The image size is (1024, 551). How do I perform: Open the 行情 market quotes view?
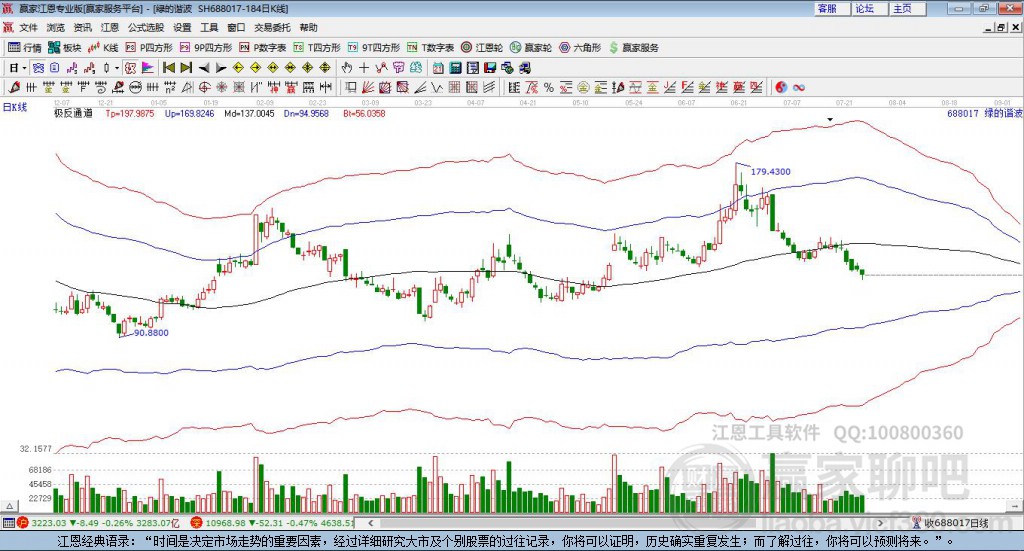pos(24,48)
